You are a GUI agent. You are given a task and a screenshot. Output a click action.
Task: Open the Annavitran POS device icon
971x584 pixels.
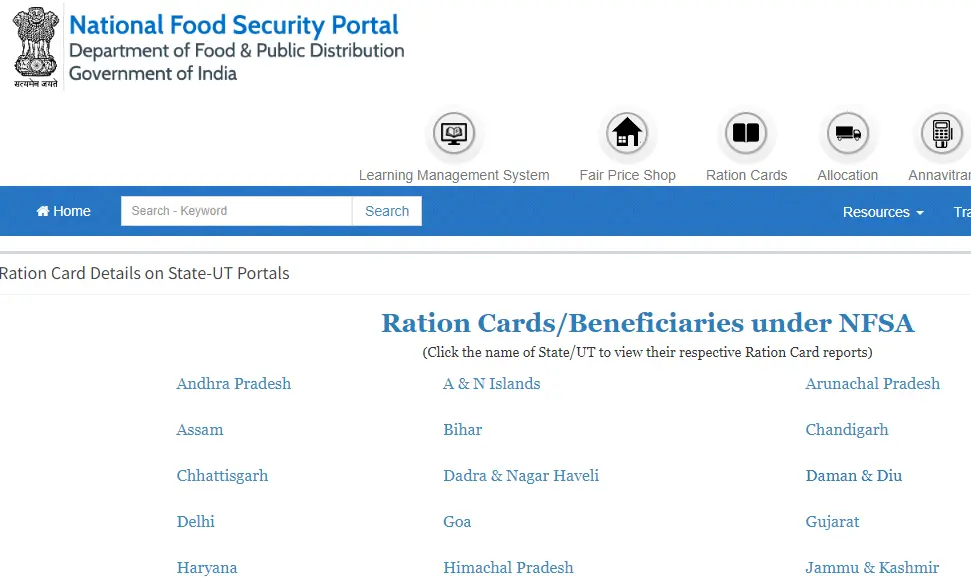(x=941, y=132)
